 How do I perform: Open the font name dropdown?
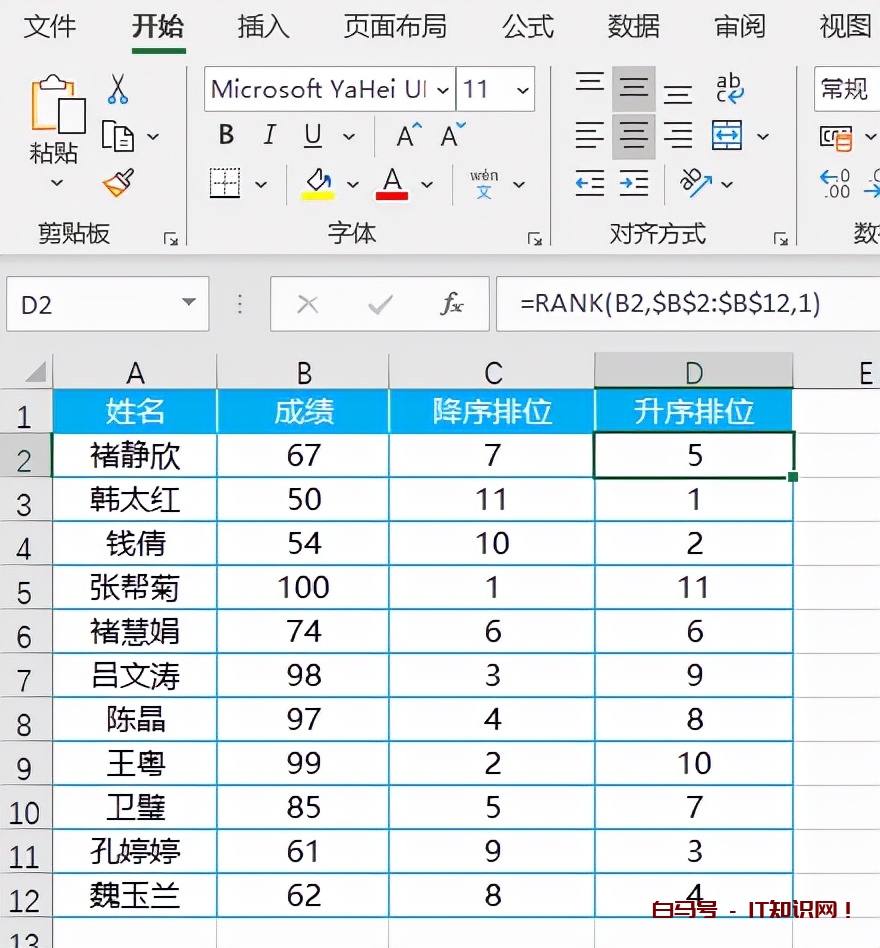444,89
